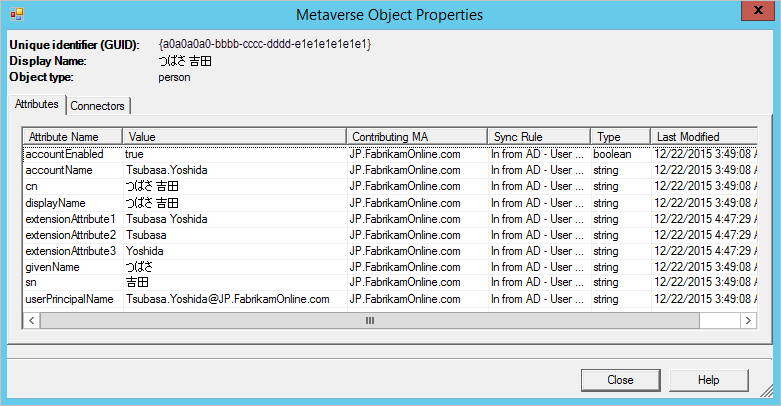This screenshot has height=406, width=781.
Task: Click the Last Modified column header
Action: [x=704, y=136]
